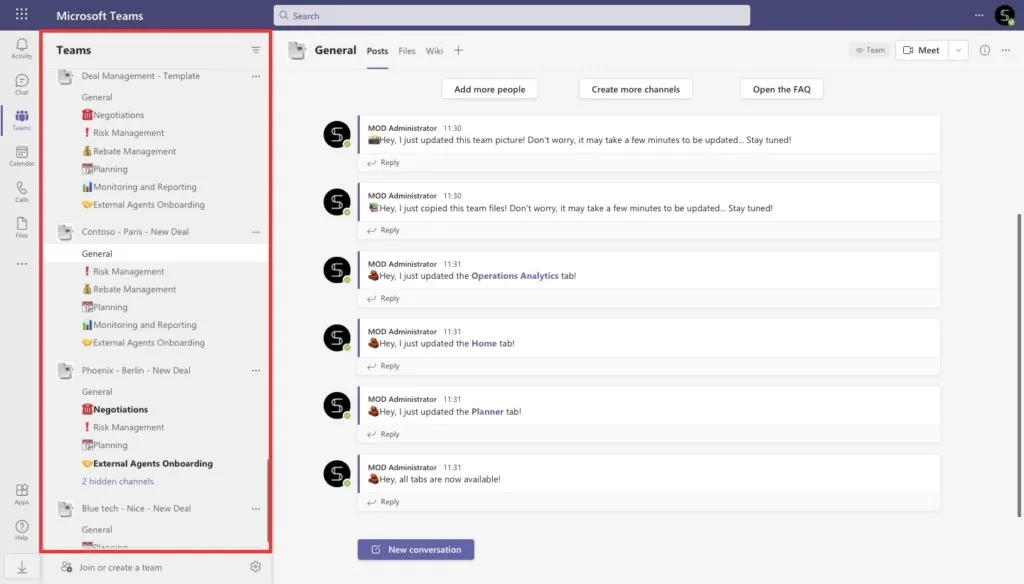Open the Apps store icon
Viewport: 1024px width, 584px height.
coord(22,494)
